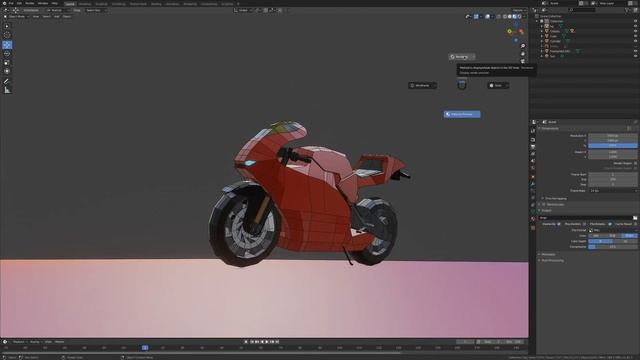Open the Render properties tab
This screenshot has height=360, width=640.
click(533, 140)
